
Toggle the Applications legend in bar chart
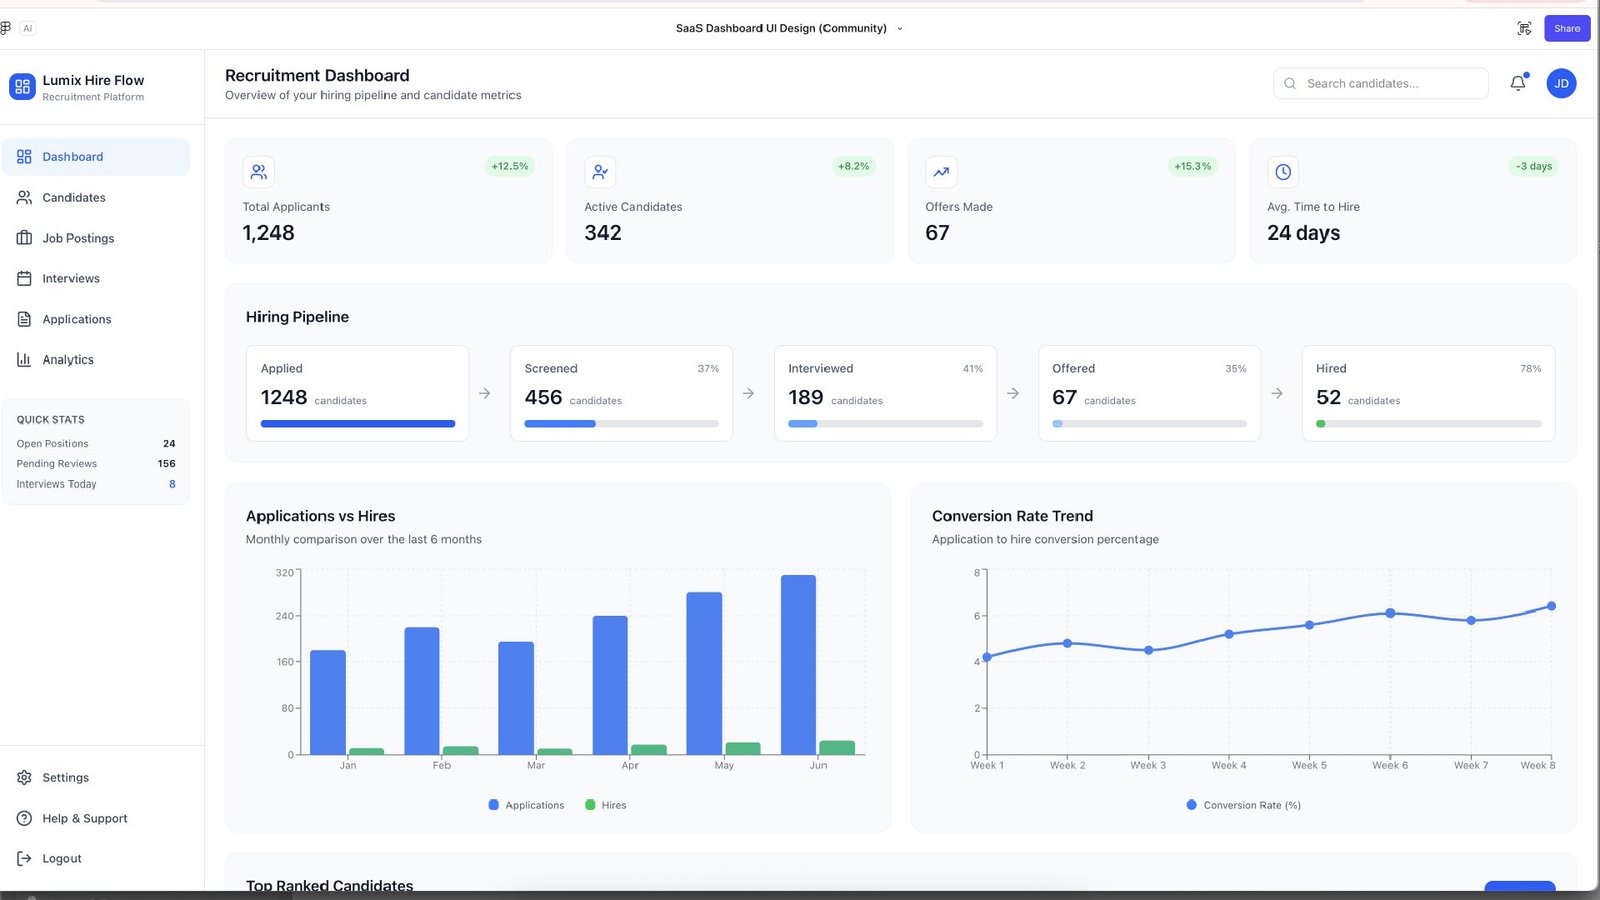pyautogui.click(x=526, y=805)
